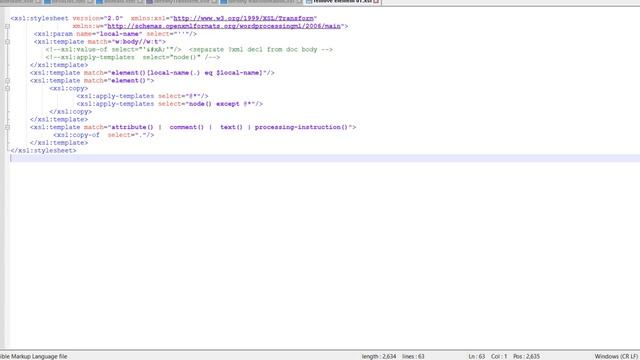Click the 'Windows (CR LF)' line-ending indicator
This screenshot has width=640, height=360.
pyautogui.click(x=616, y=356)
